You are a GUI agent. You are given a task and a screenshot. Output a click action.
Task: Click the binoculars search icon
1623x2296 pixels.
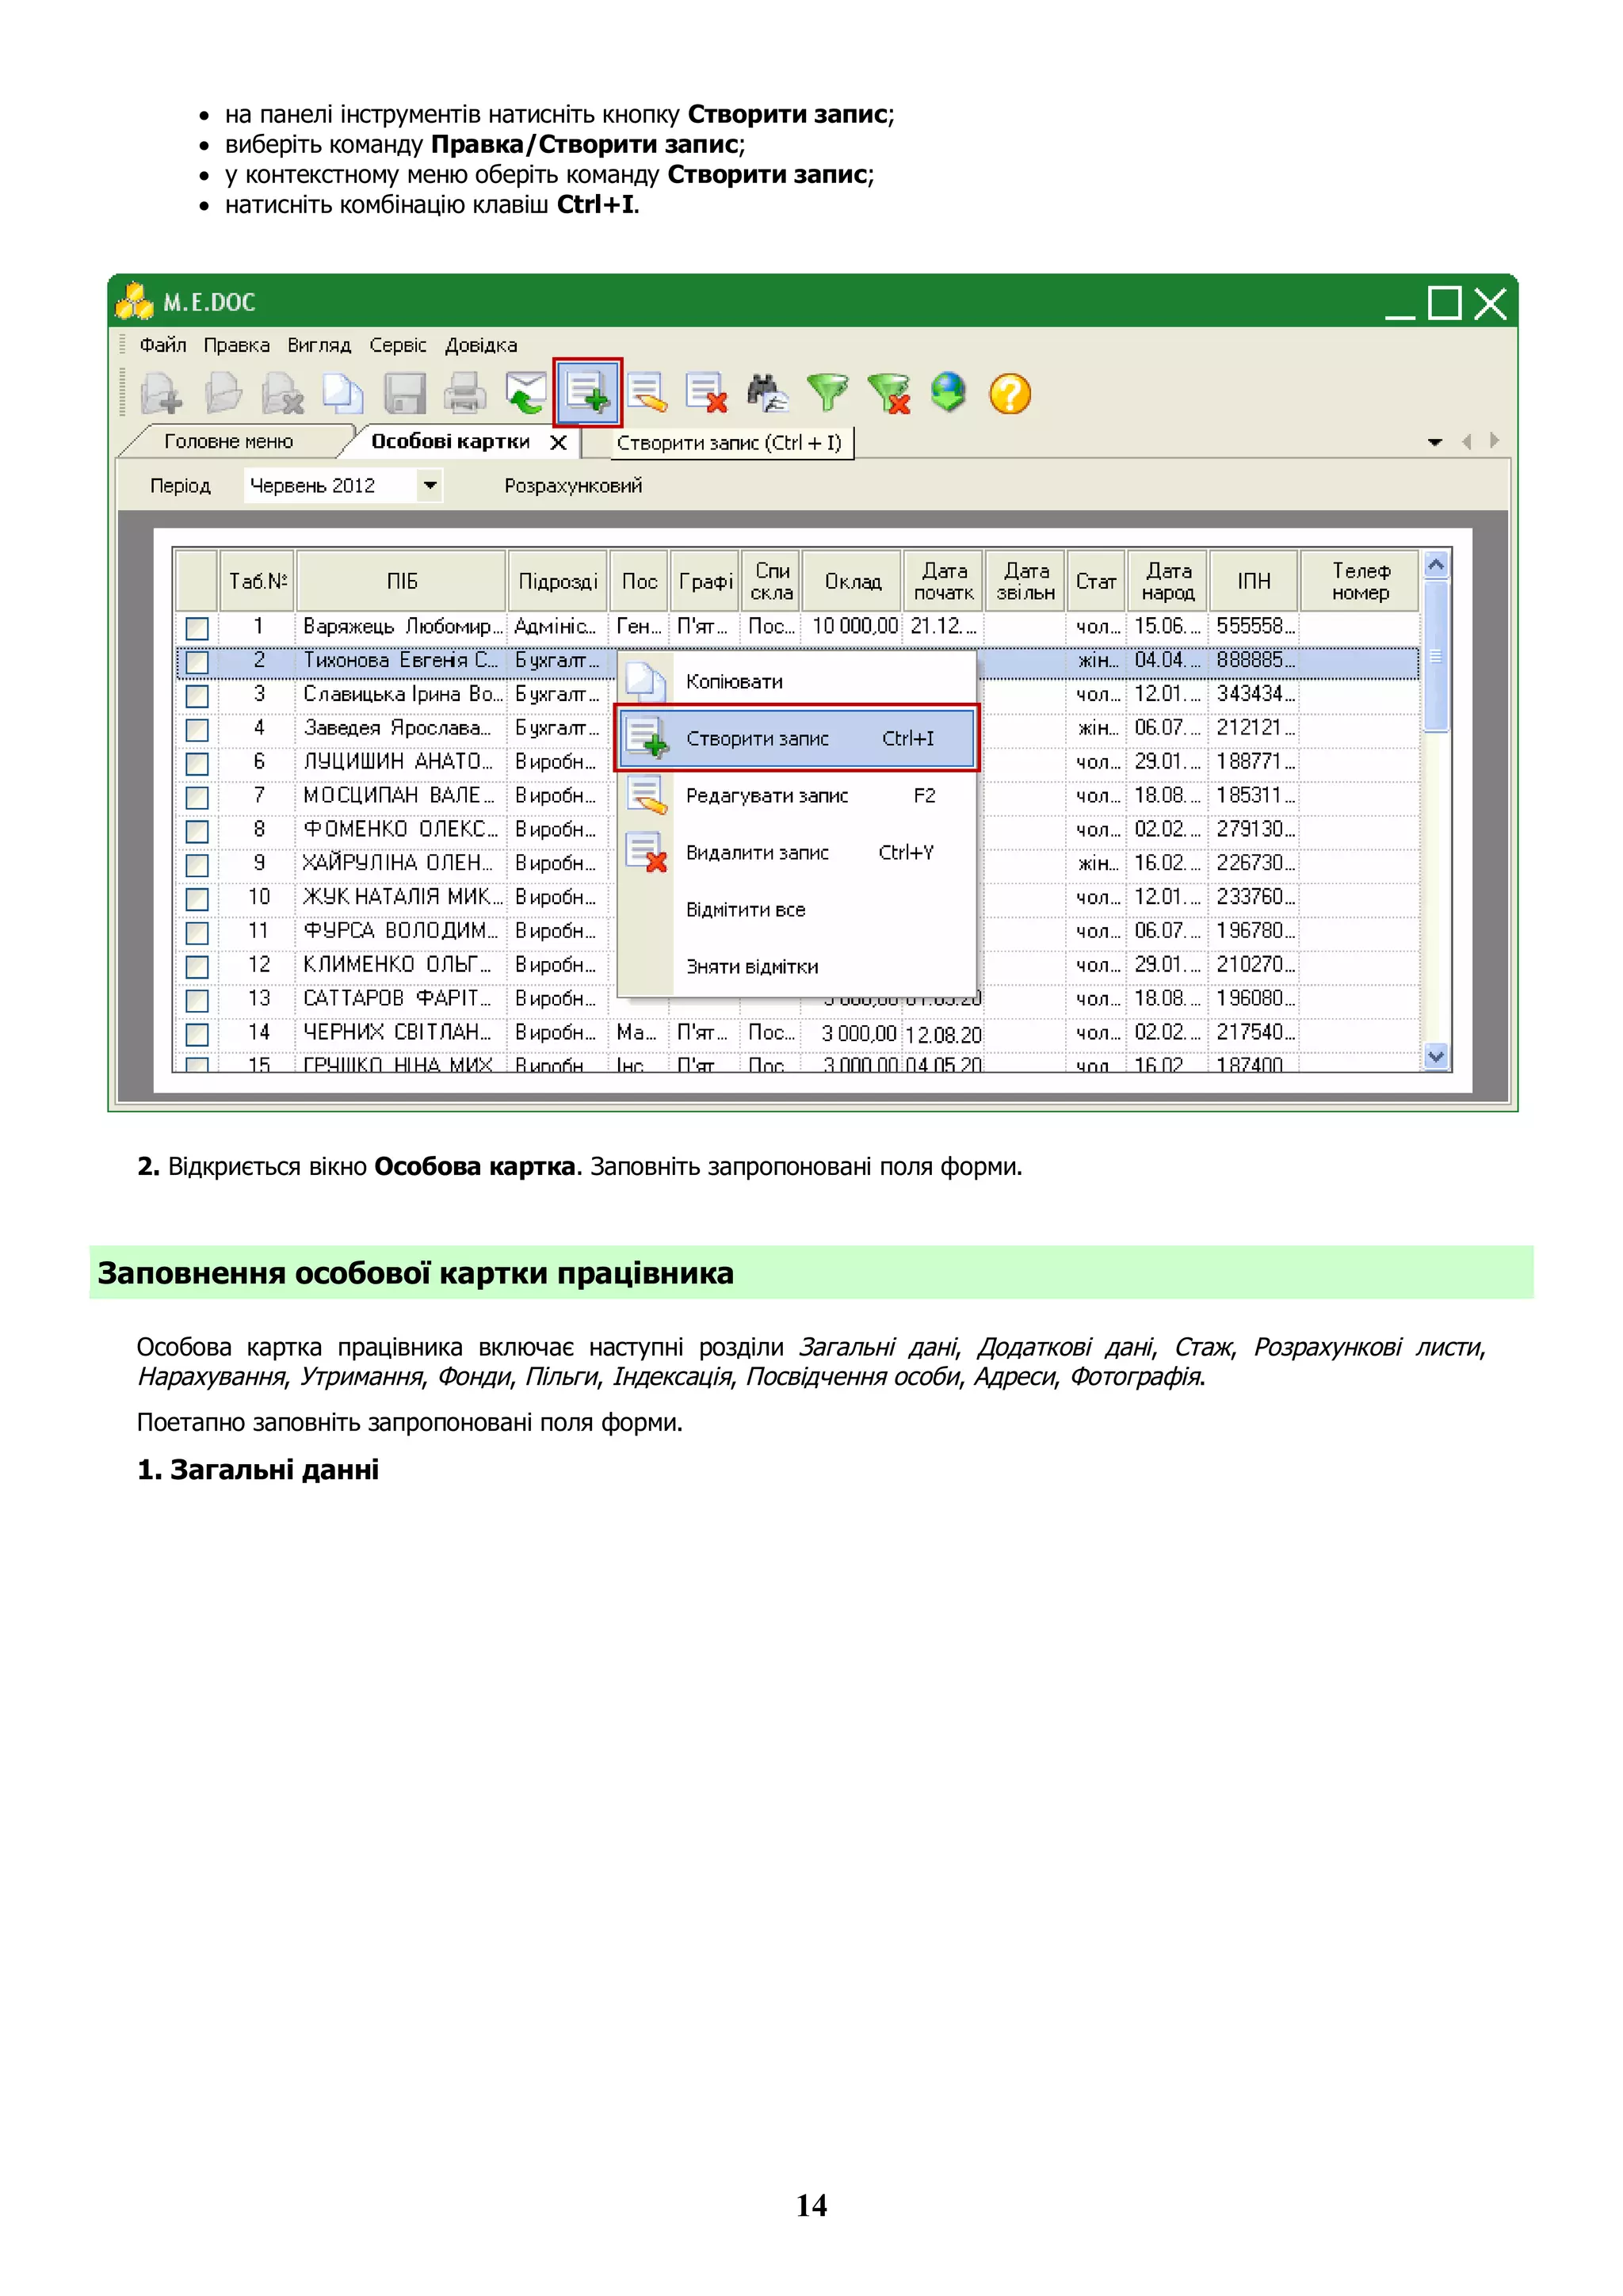(x=767, y=393)
